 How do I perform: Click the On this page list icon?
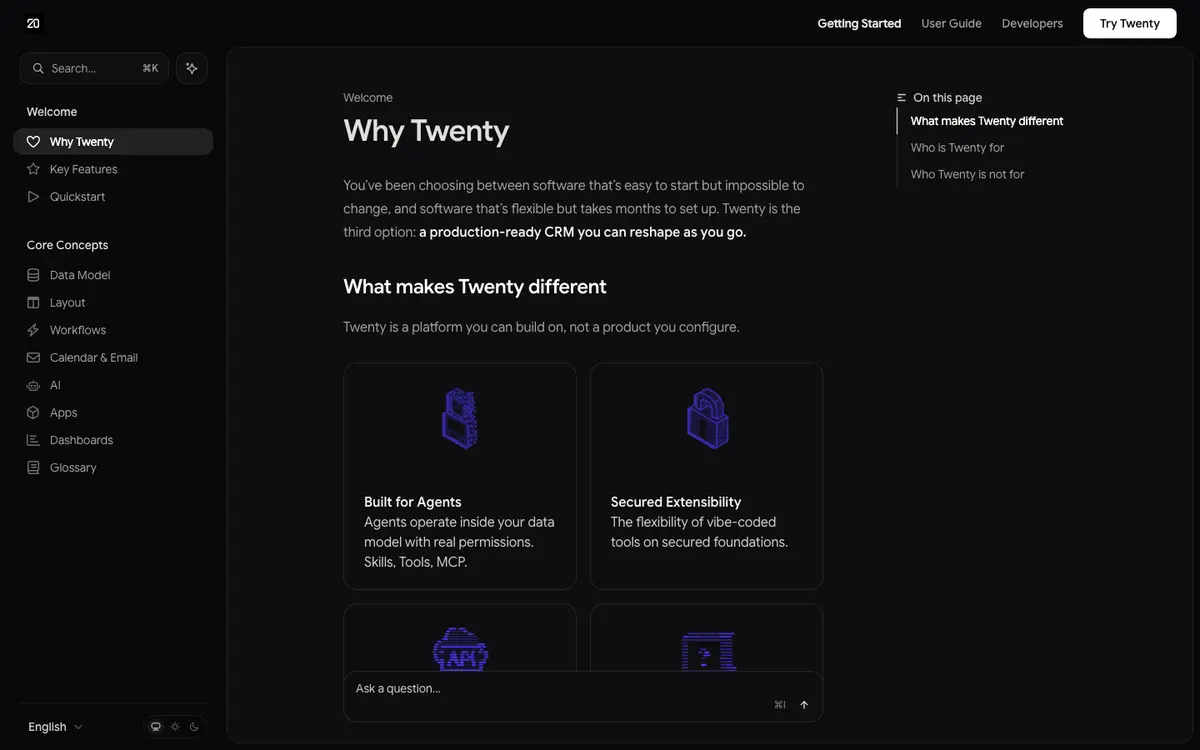pos(902,98)
